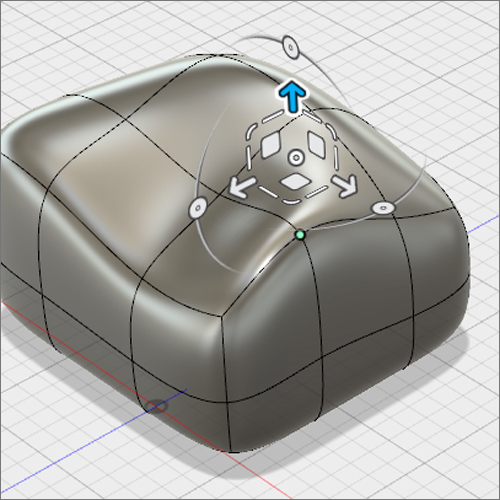Click the upper-left planar move square
The width and height of the screenshot is (500, 500).
click(271, 144)
